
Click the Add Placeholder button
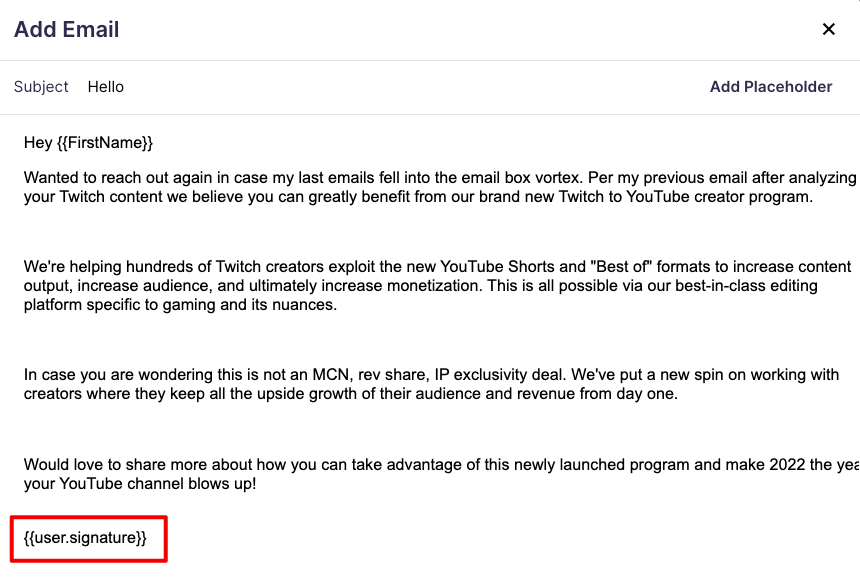pyautogui.click(x=770, y=87)
